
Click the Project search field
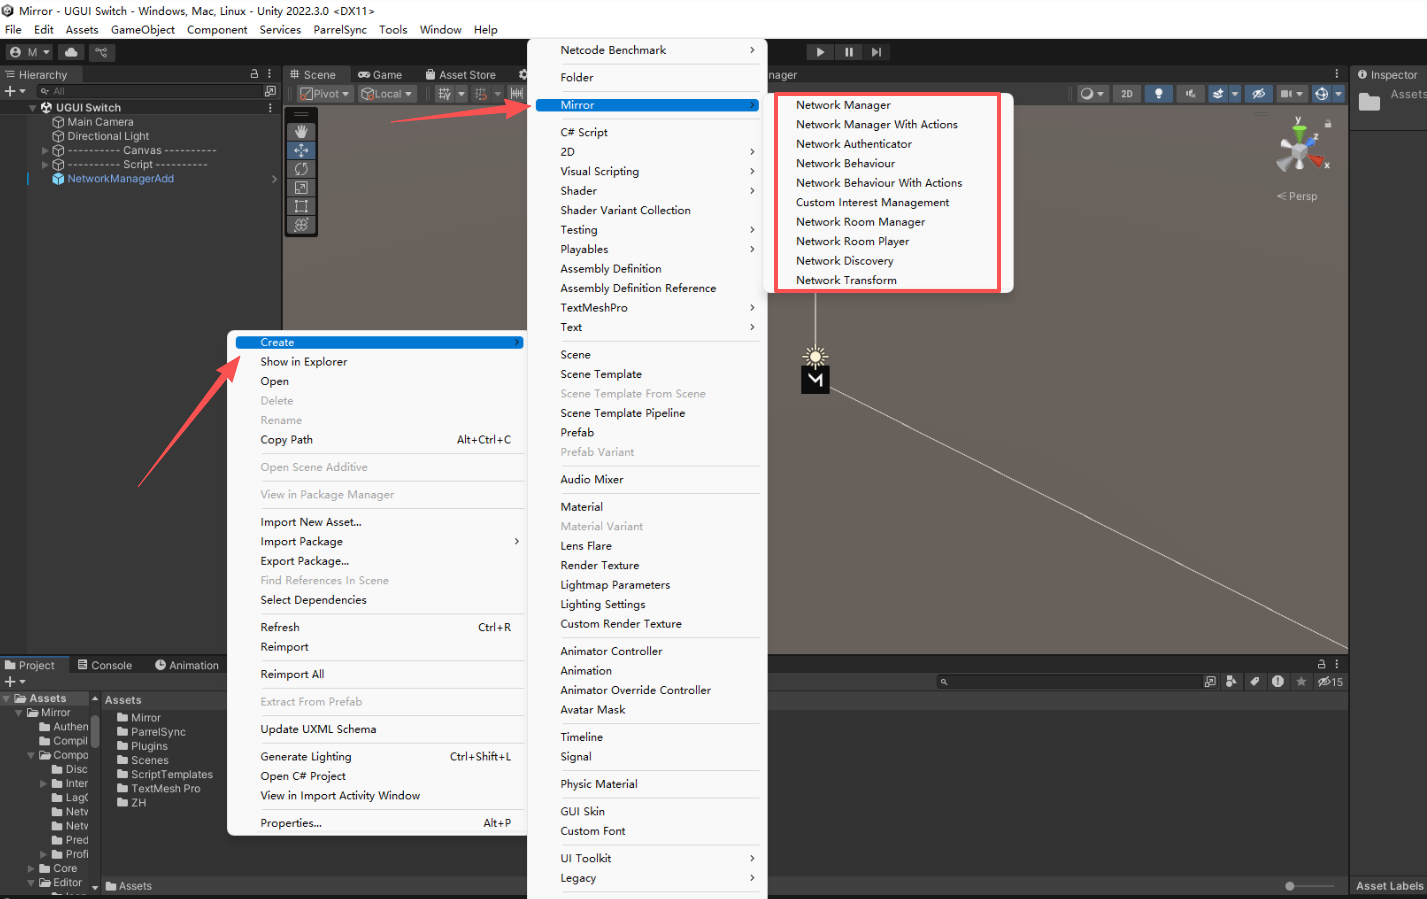[1068, 681]
